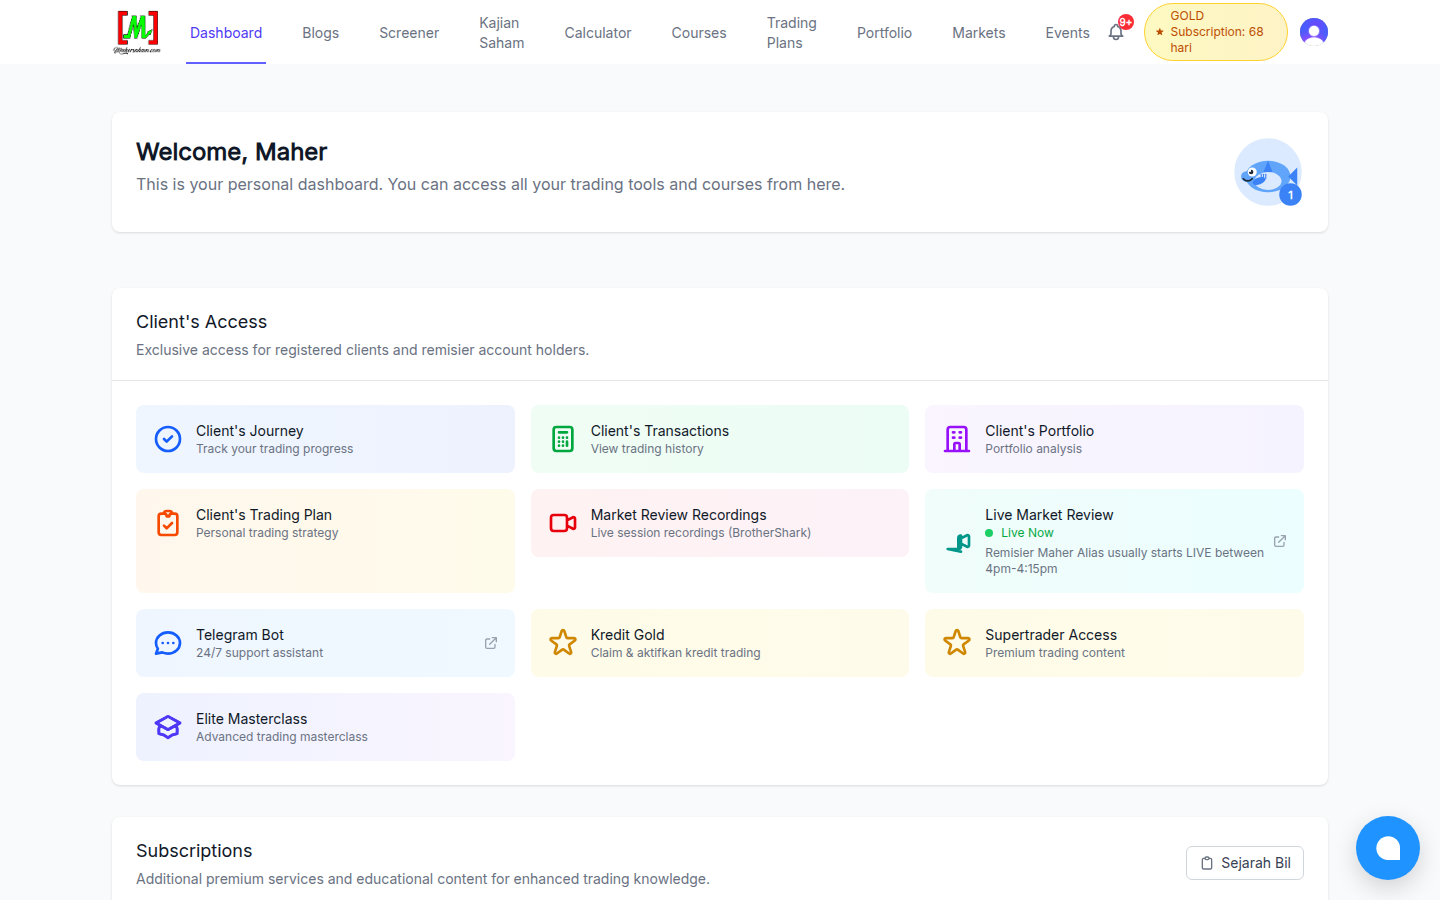
Task: Open the user profile avatar menu
Action: pos(1314,32)
